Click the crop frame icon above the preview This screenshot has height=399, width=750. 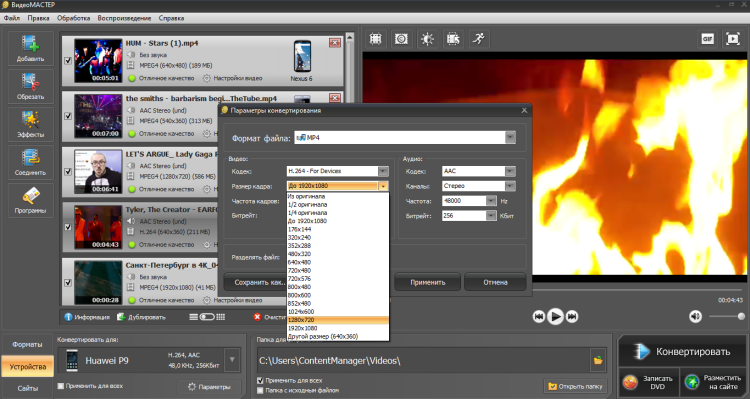[x=375, y=39]
